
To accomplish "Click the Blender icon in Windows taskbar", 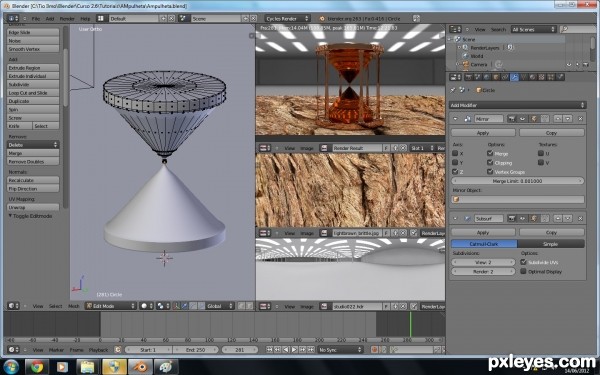I will click(140, 367).
